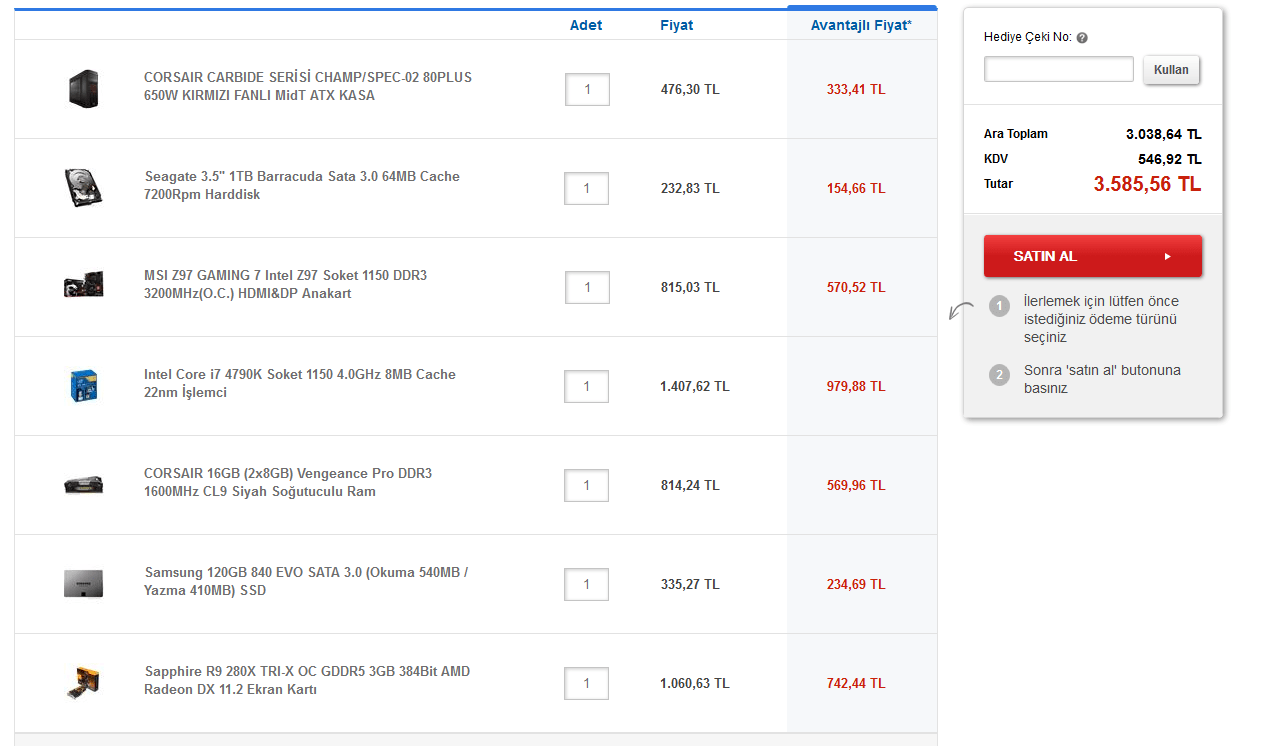Click the Ara Toplam value 3.038,64 TL
This screenshot has height=746, width=1286.
tap(1164, 134)
